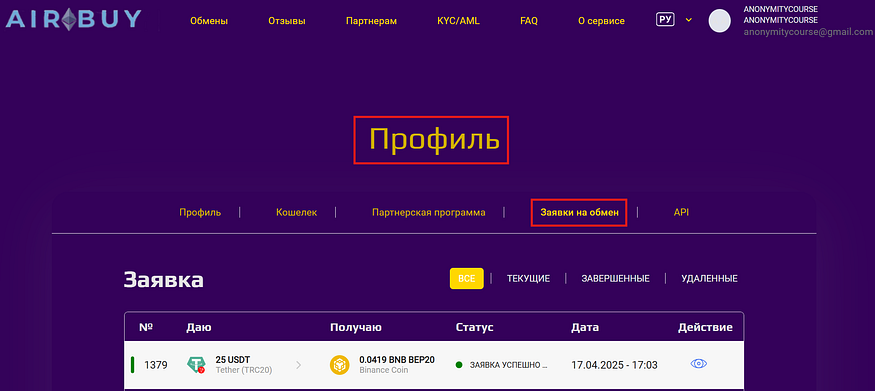The image size is (875, 391).
Task: Click the ЗАЯВКА УСПЕШНО status text
Action: point(508,365)
